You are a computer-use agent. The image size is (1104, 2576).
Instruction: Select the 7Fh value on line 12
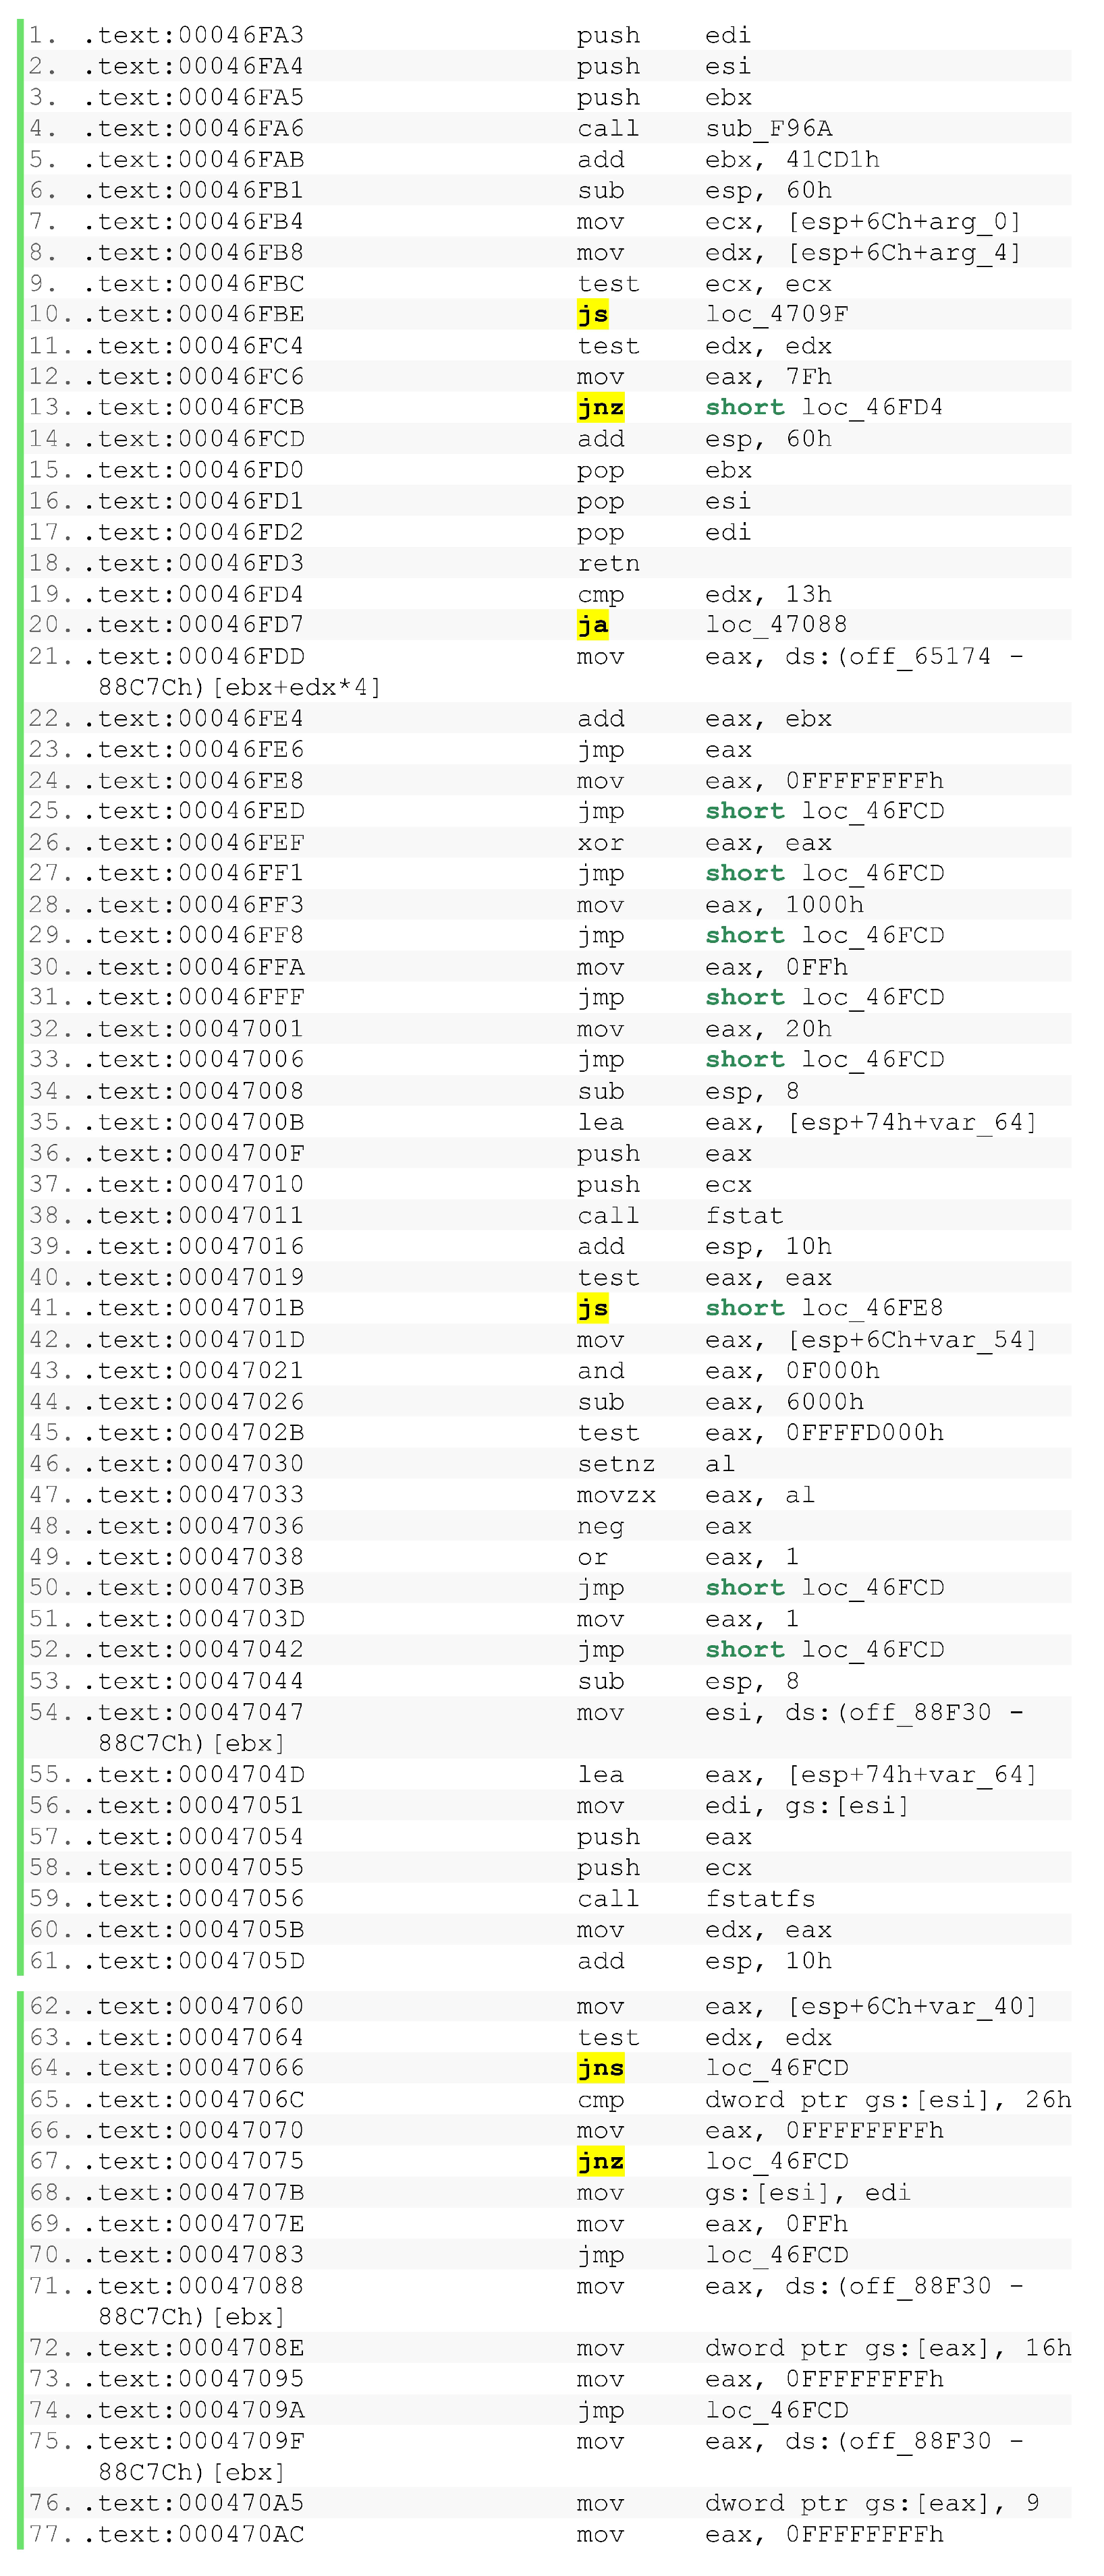tap(809, 376)
